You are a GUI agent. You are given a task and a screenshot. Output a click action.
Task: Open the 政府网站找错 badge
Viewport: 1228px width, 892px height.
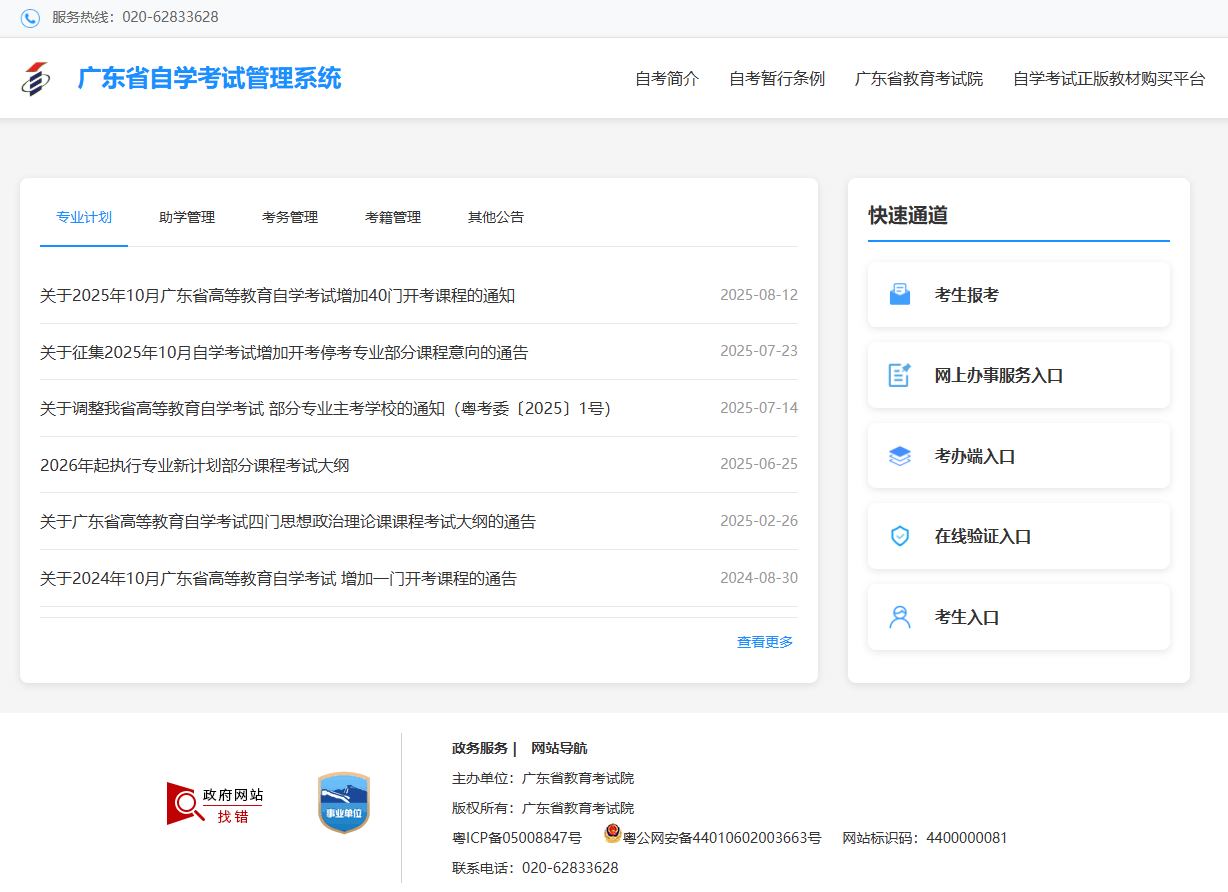point(215,804)
